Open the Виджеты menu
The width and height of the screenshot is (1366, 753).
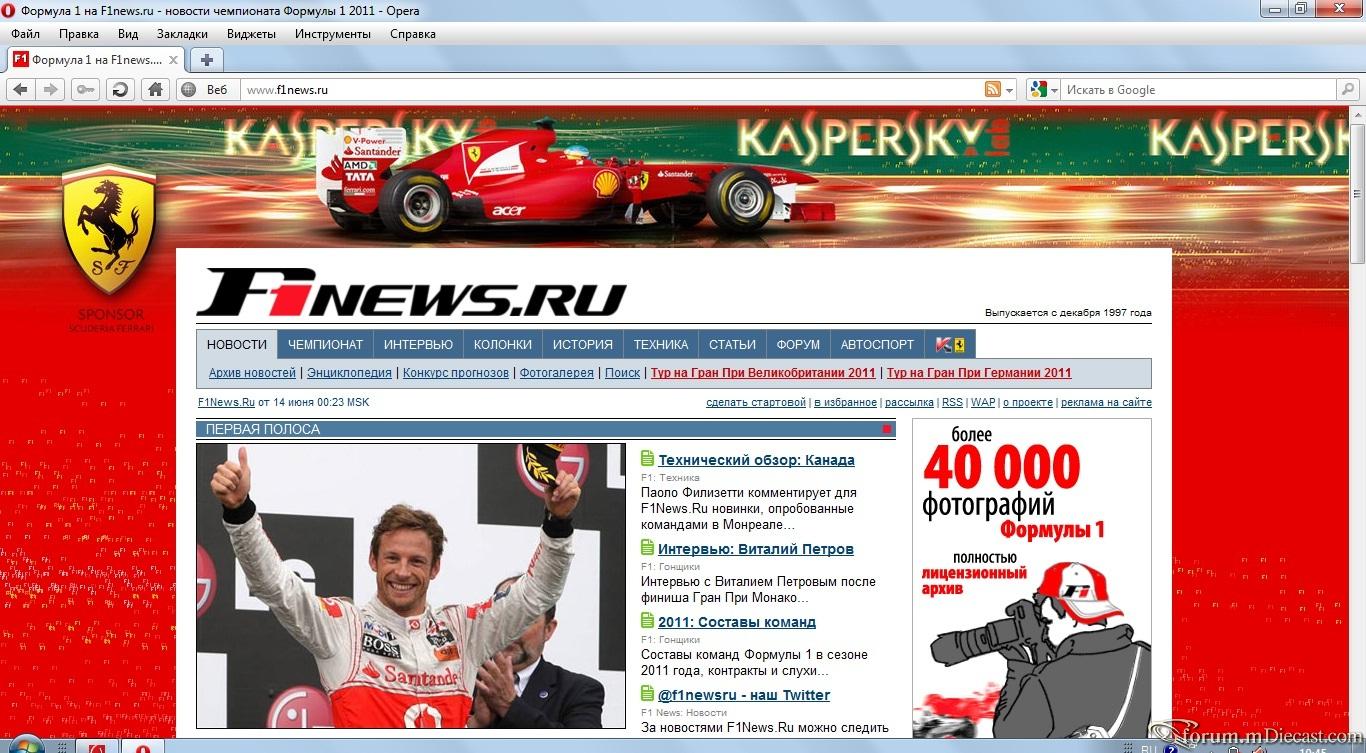[251, 34]
